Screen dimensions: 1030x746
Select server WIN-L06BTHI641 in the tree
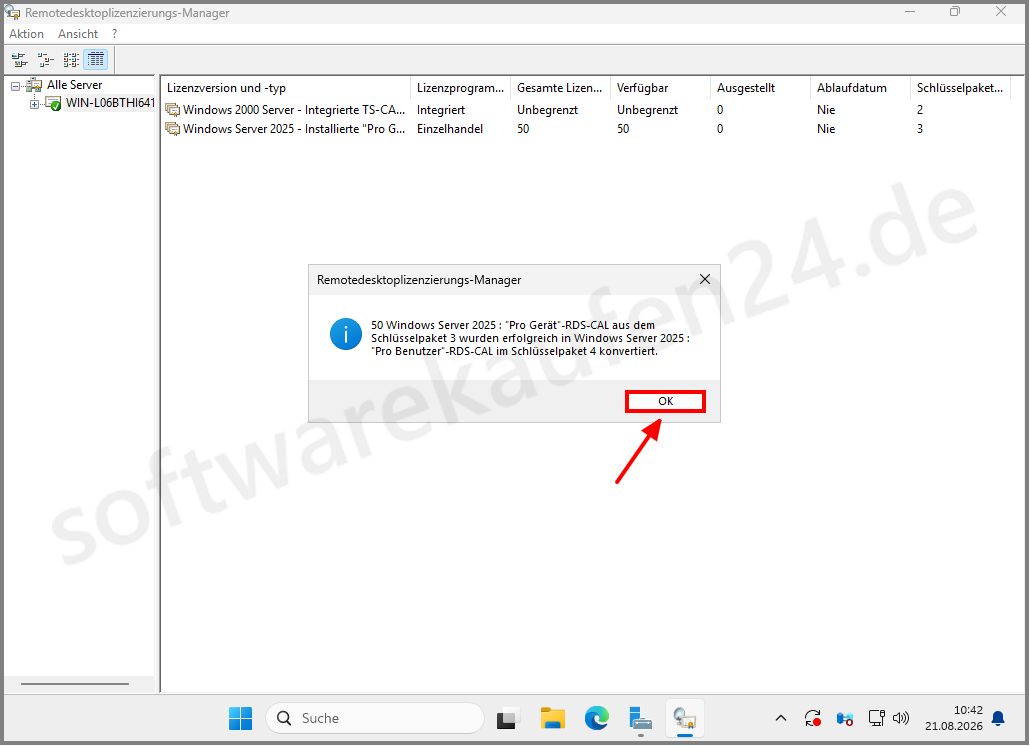[110, 103]
